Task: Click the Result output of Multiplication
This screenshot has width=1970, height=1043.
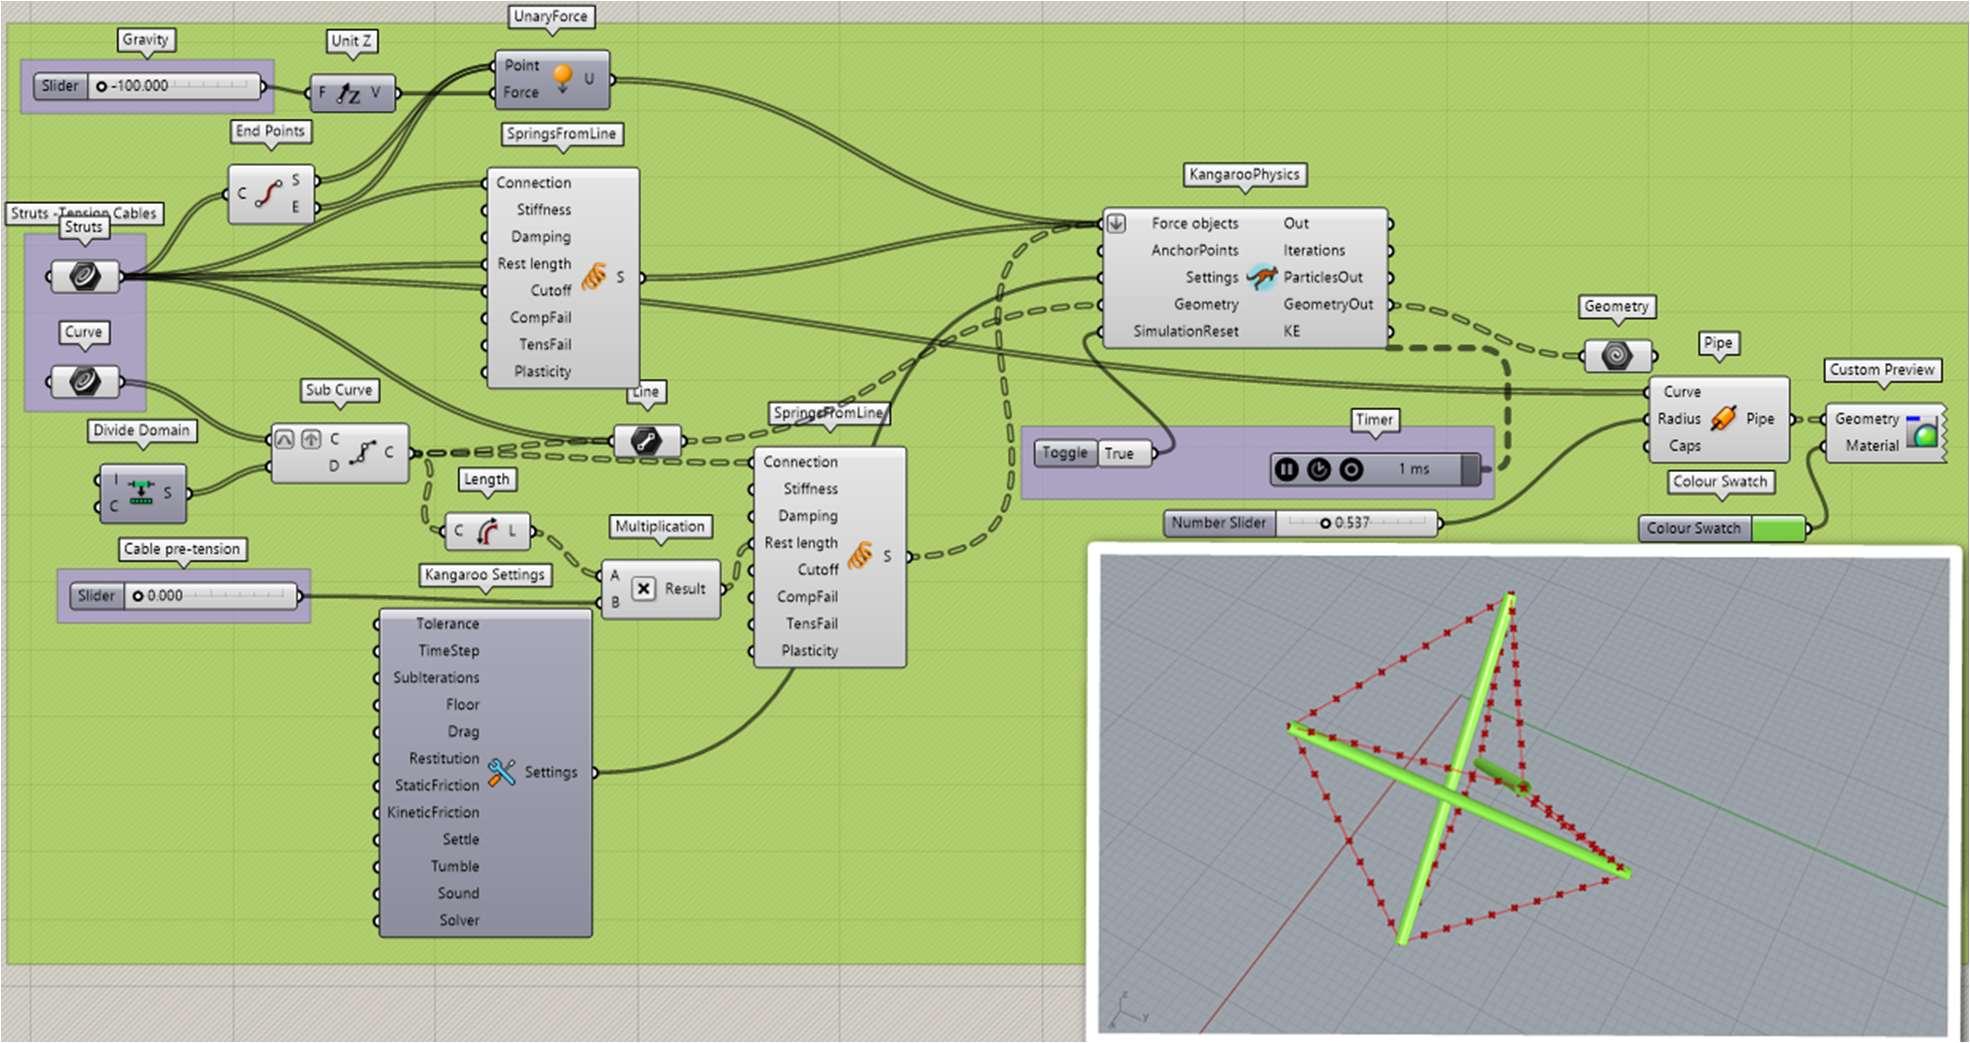Action: click(685, 589)
